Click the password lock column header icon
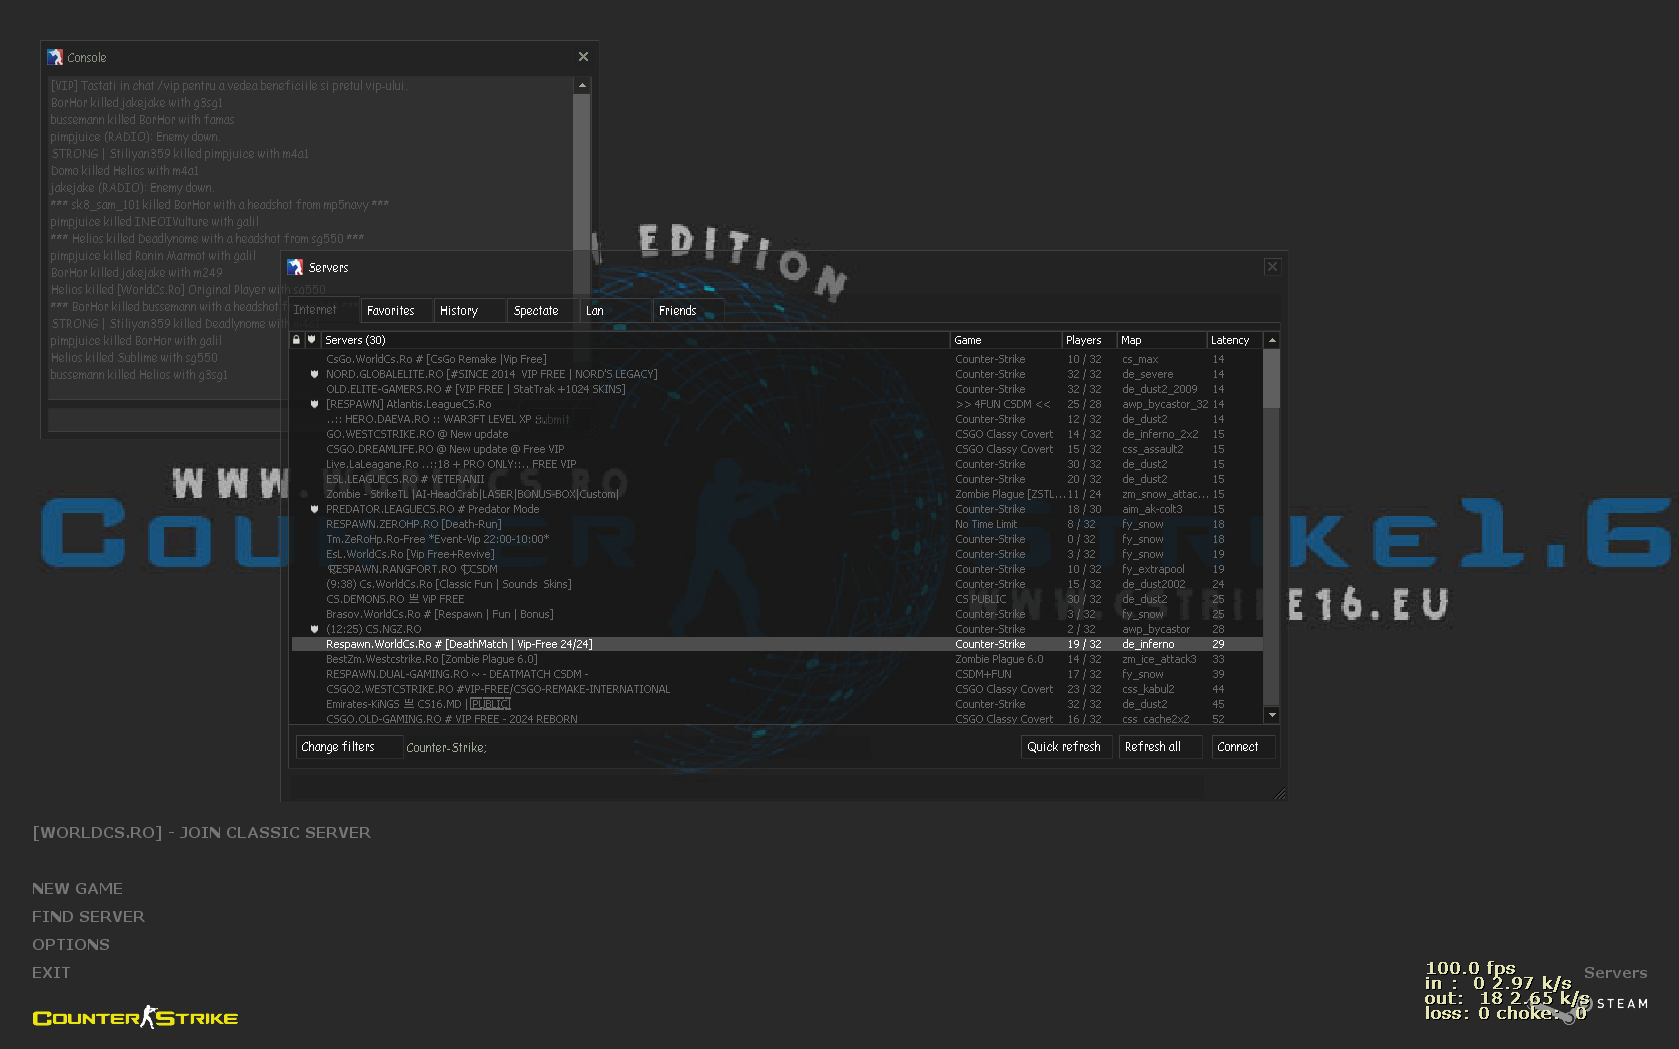 pyautogui.click(x=296, y=340)
